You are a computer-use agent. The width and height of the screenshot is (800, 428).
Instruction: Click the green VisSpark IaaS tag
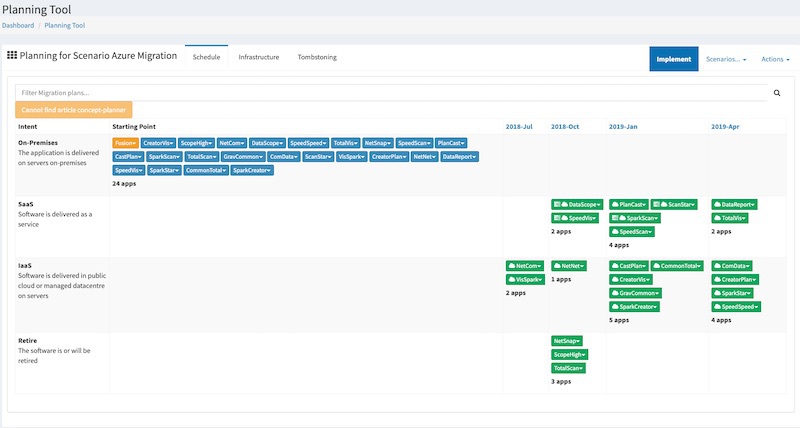[525, 280]
